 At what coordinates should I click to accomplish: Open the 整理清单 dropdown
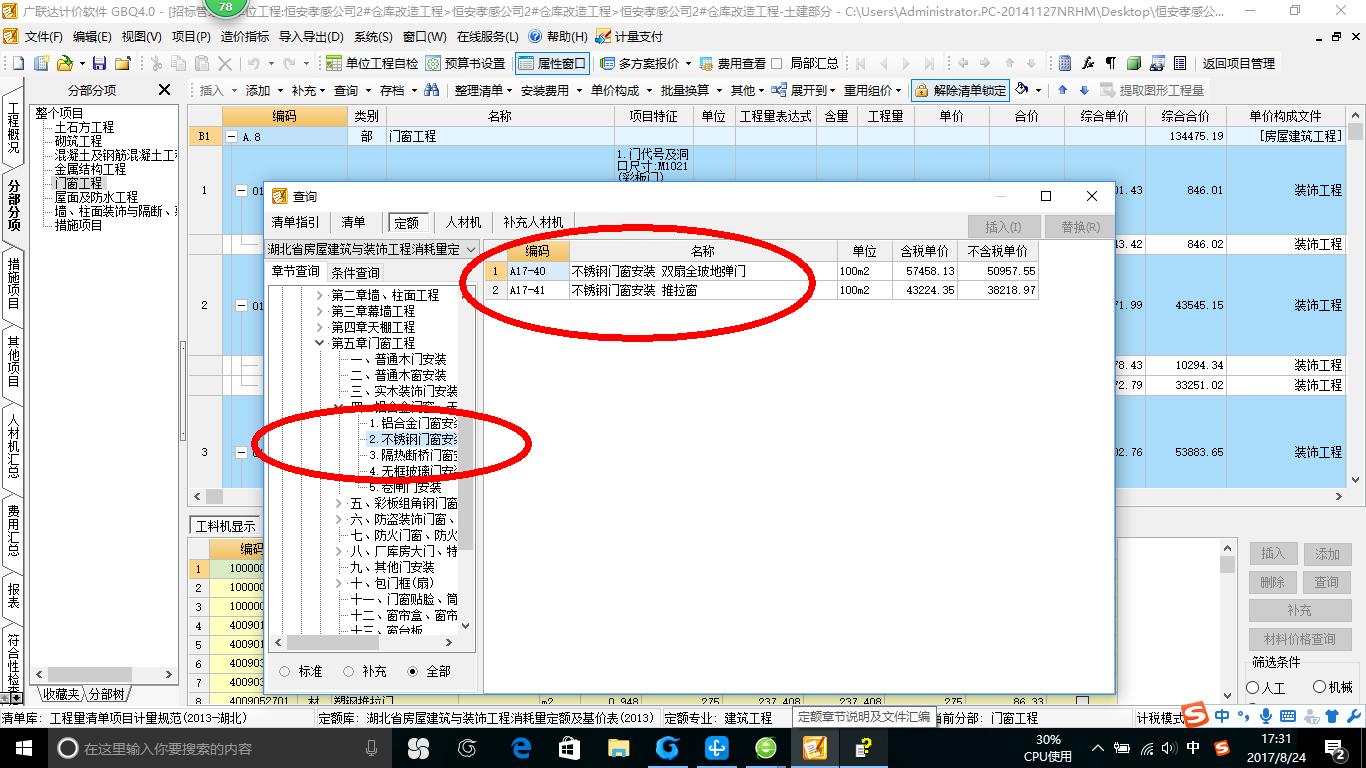point(483,90)
